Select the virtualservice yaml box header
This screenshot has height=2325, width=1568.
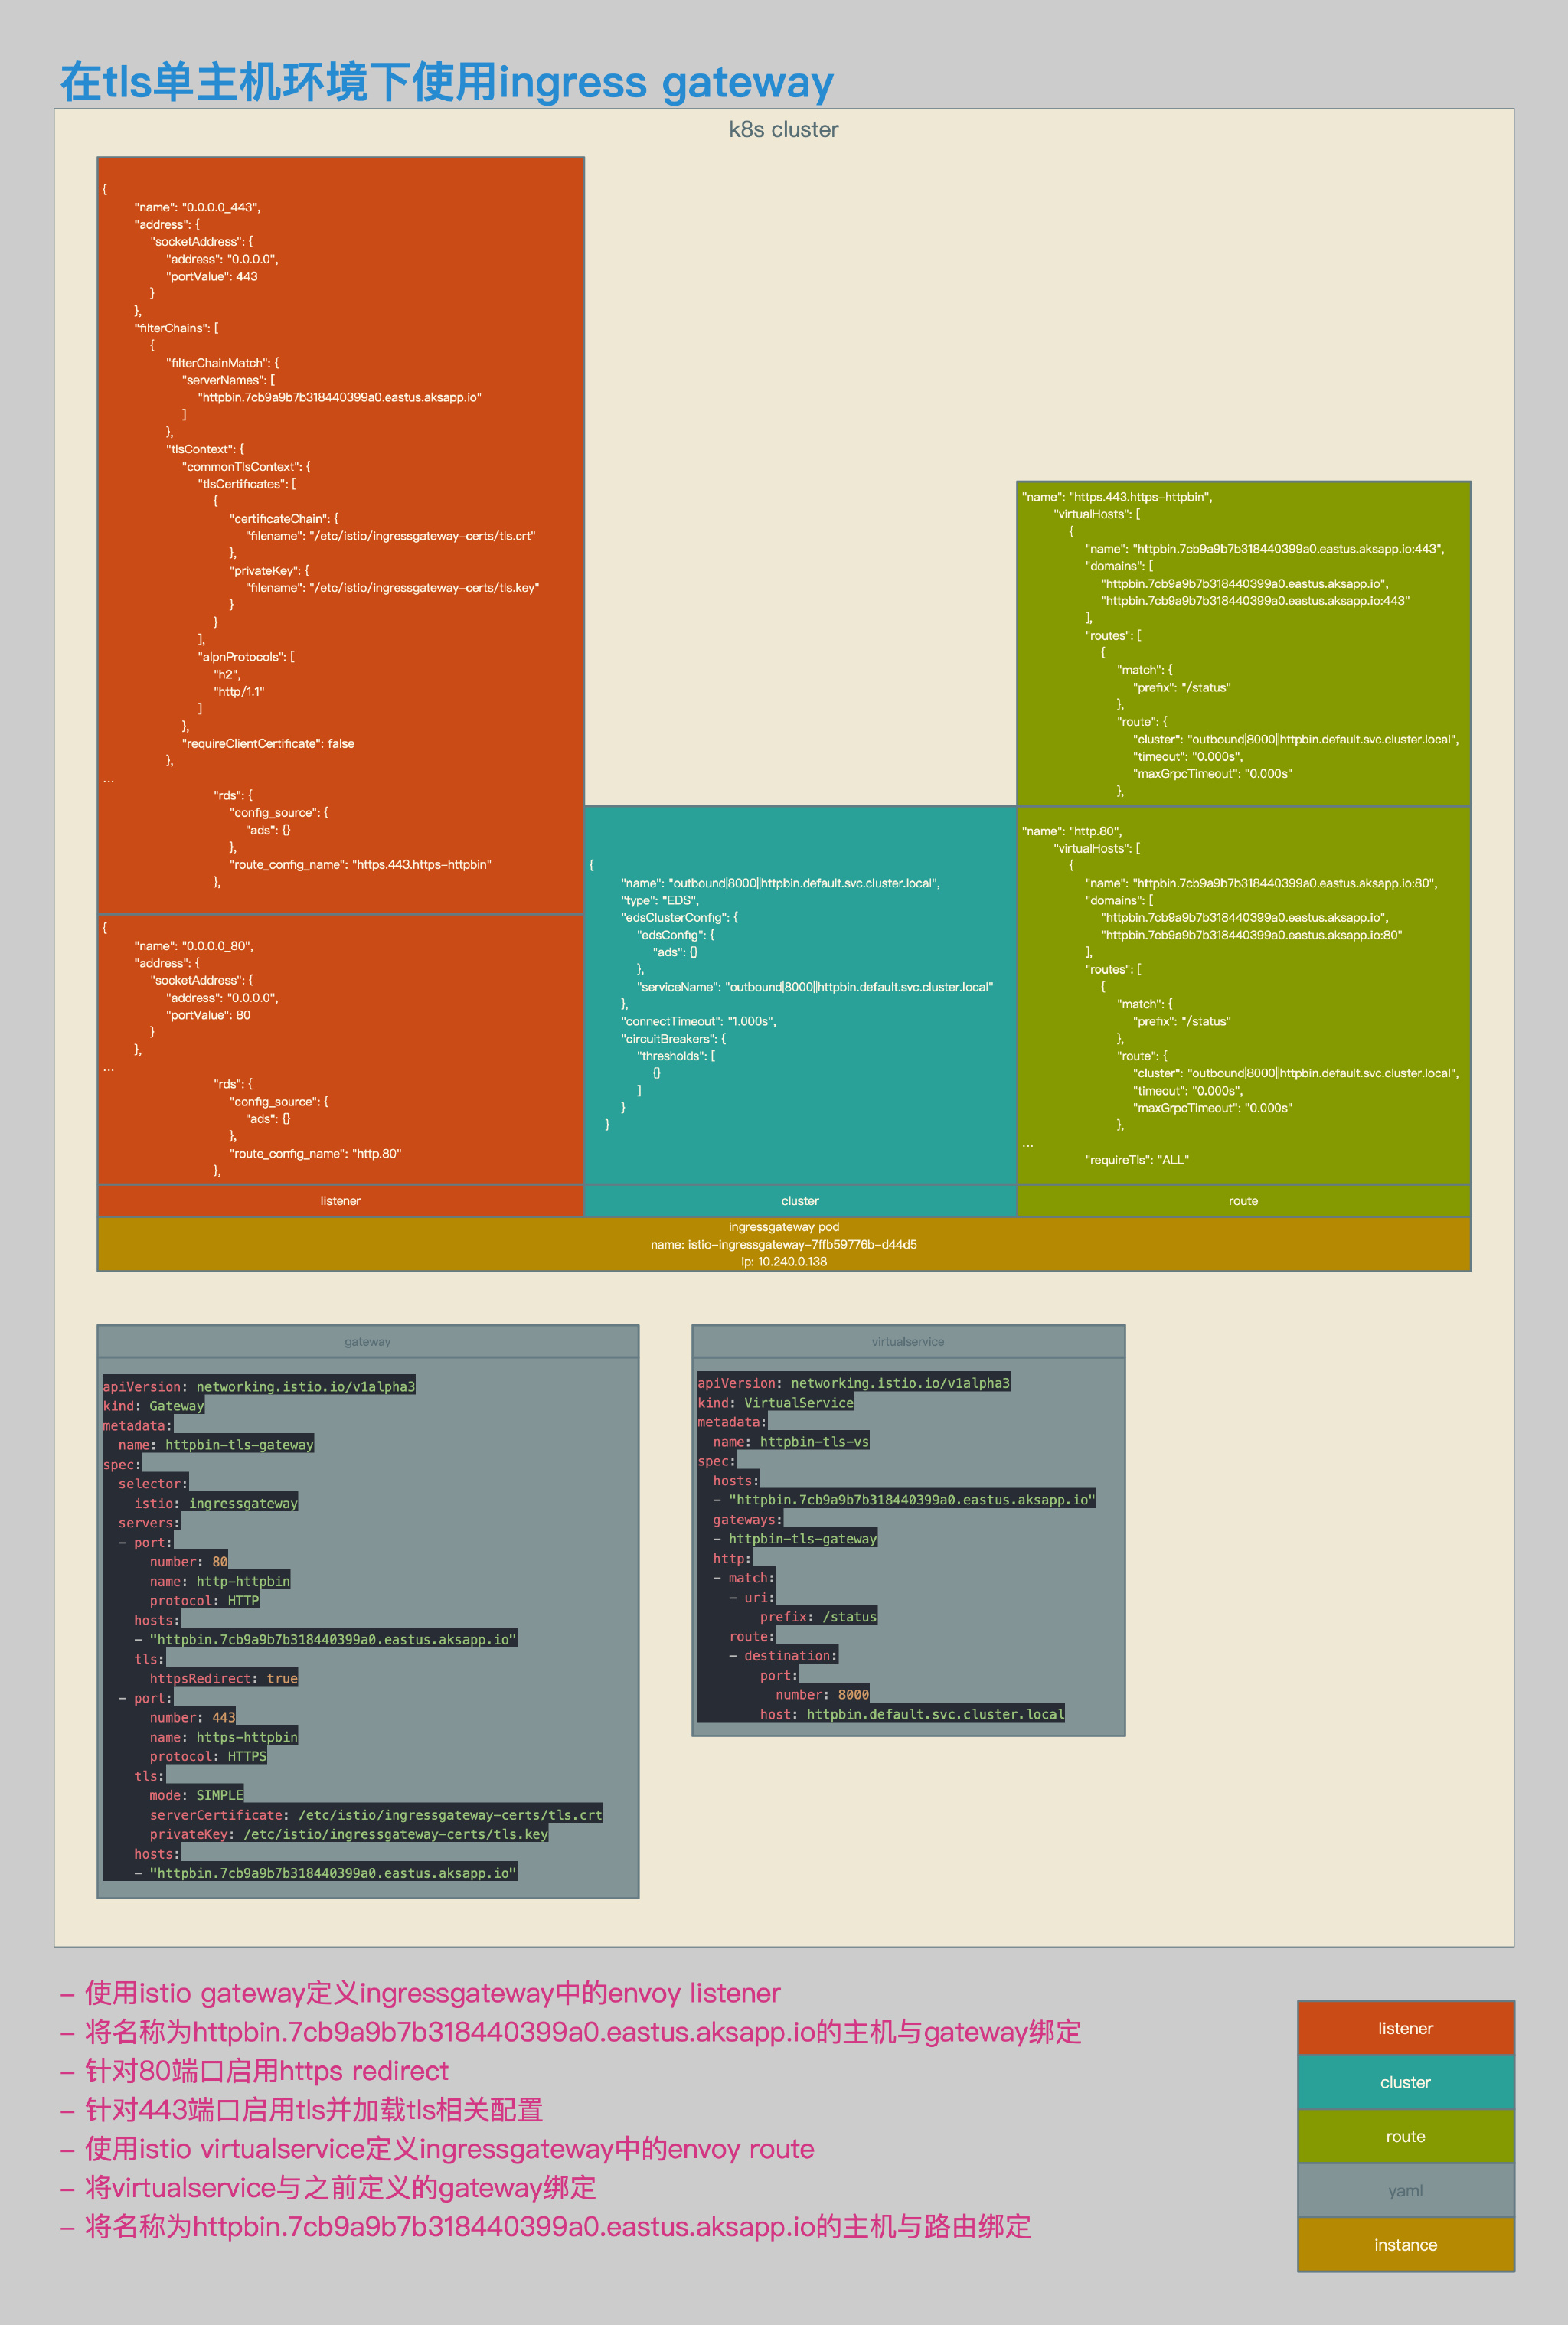click(907, 1342)
